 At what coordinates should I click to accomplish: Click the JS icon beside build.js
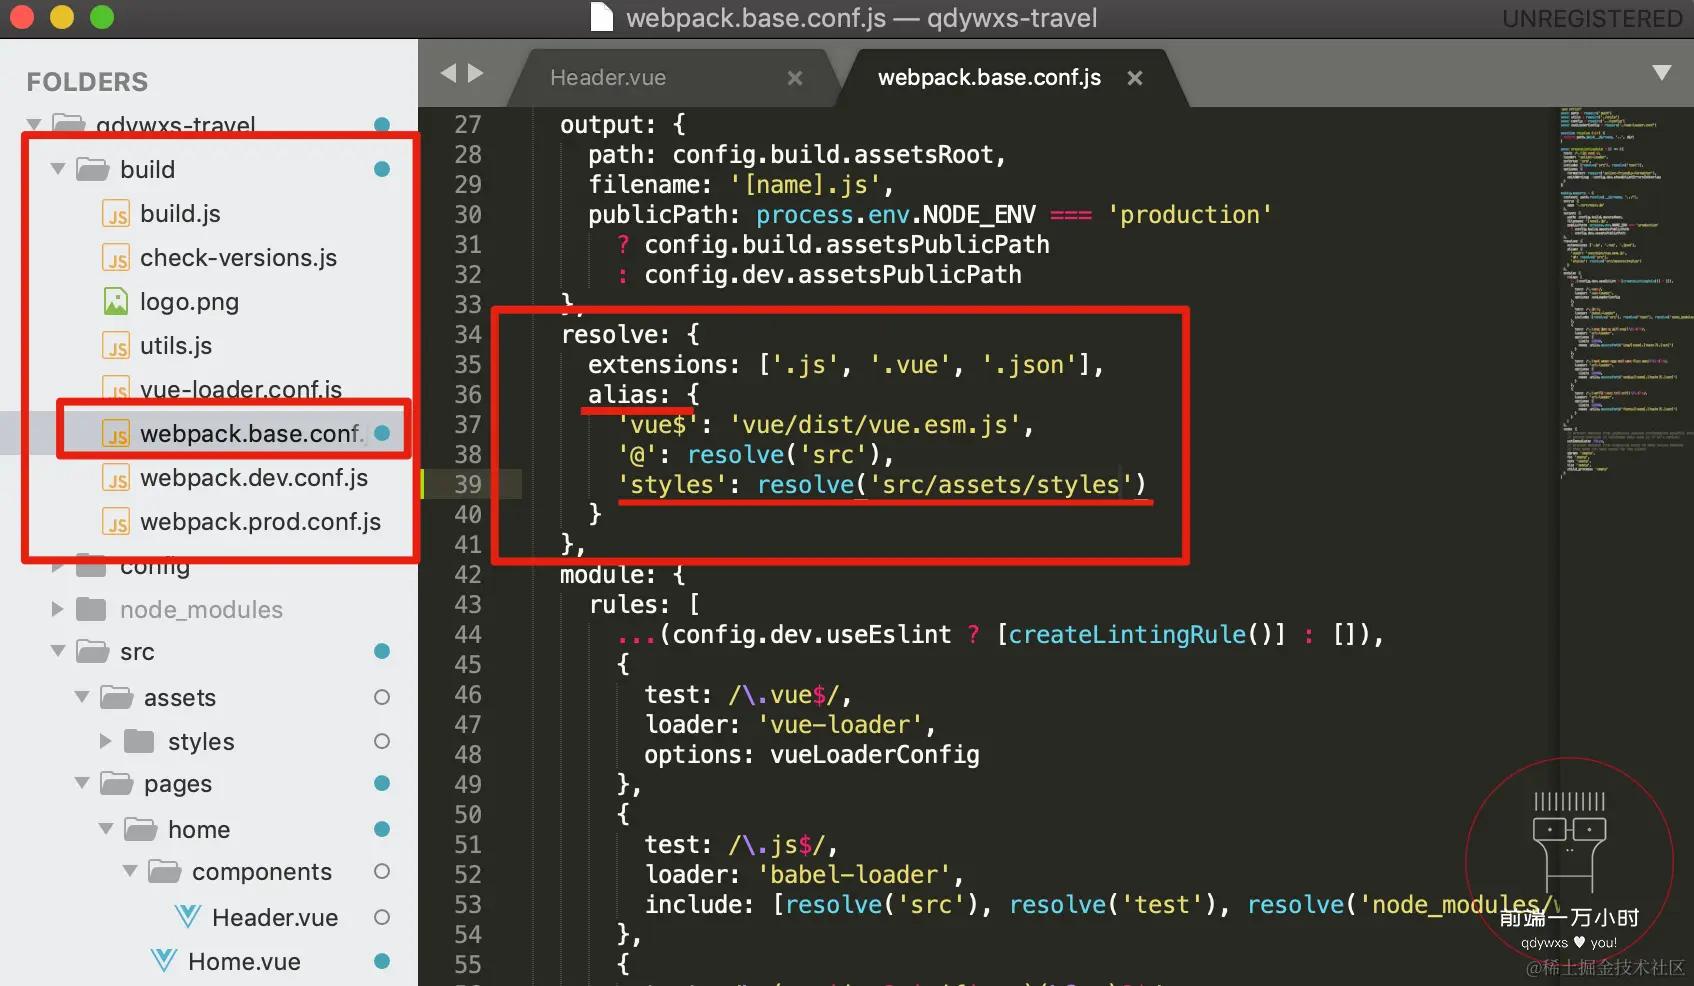click(x=116, y=214)
